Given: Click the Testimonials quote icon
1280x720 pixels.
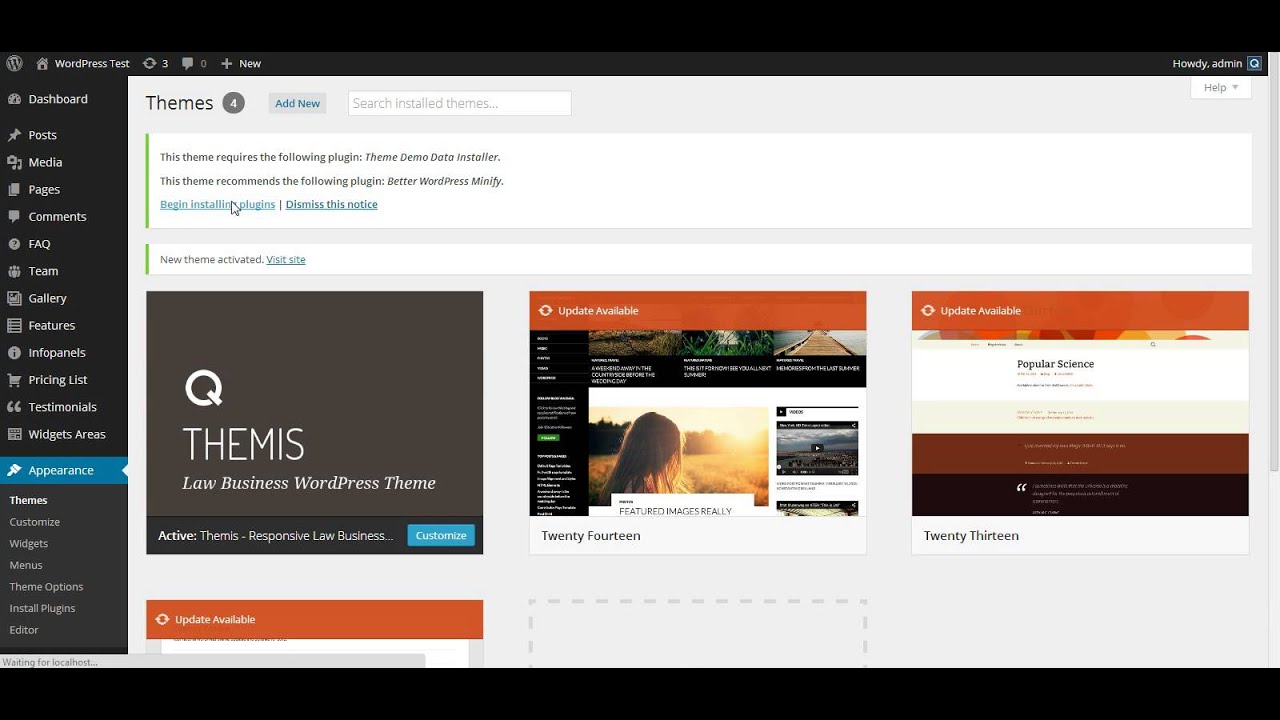Looking at the screenshot, I should pyautogui.click(x=14, y=407).
